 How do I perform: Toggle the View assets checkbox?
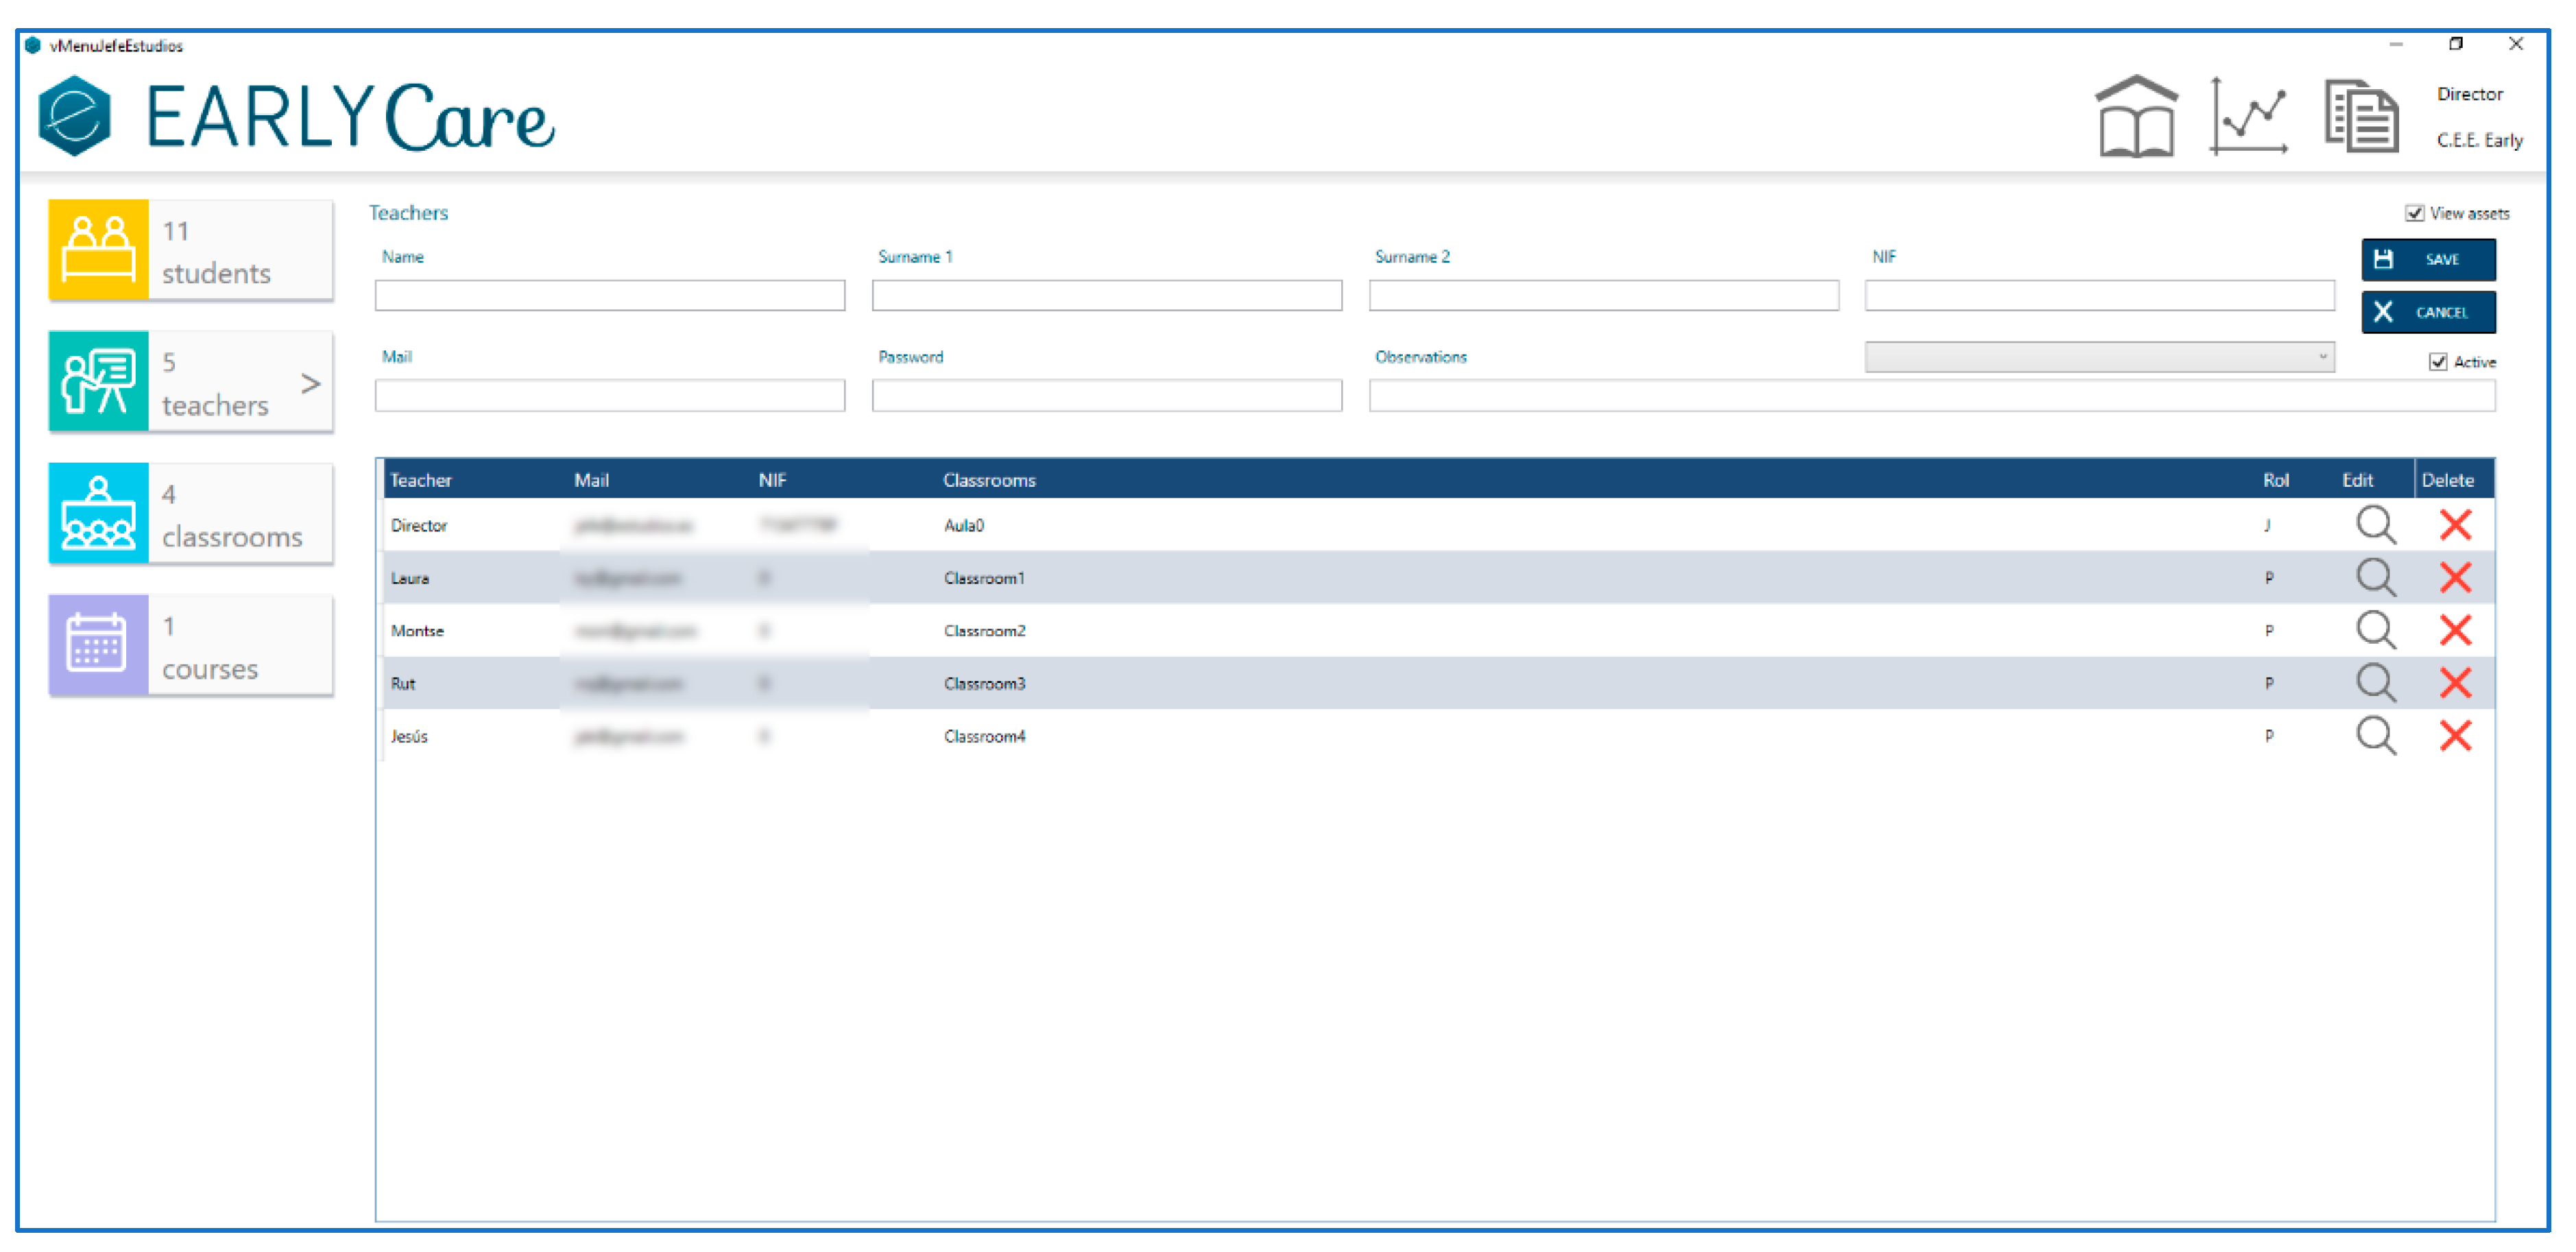click(x=2414, y=213)
